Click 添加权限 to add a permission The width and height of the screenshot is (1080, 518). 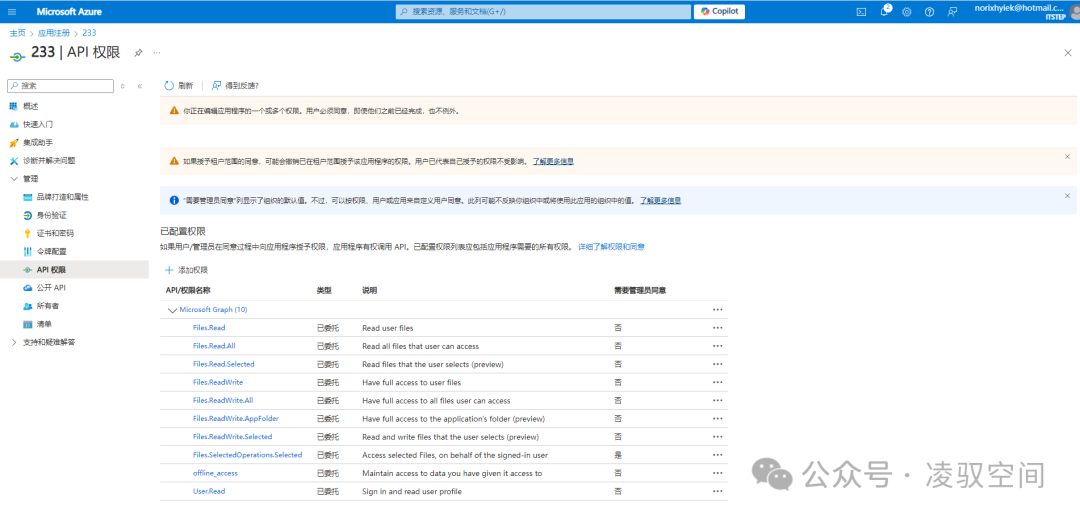(x=187, y=270)
